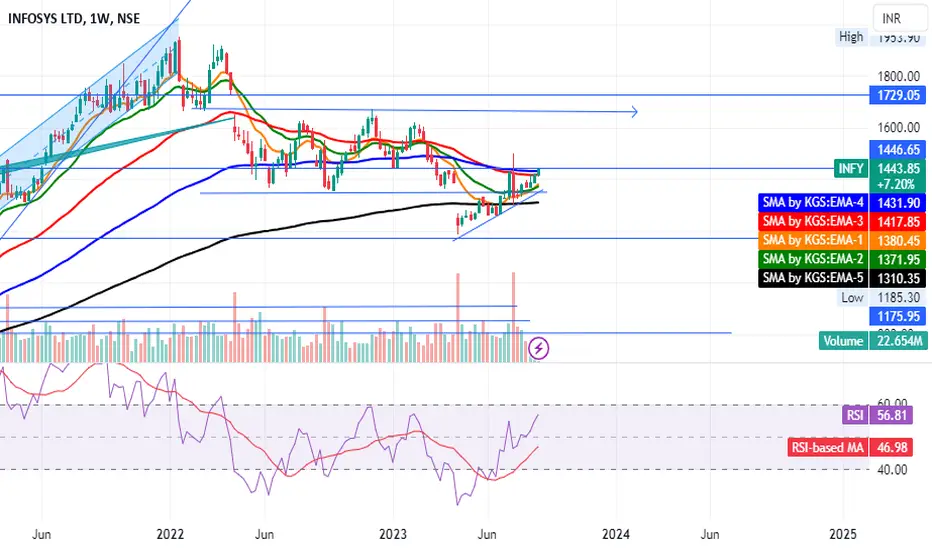The width and height of the screenshot is (932, 550).
Task: Click the EMA-5 value 1310.35
Action: (898, 278)
